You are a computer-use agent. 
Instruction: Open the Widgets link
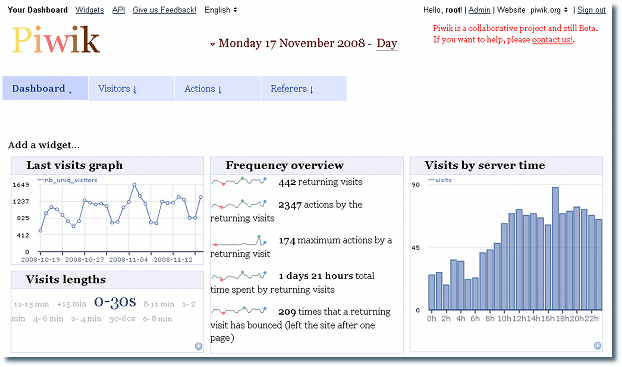(90, 10)
